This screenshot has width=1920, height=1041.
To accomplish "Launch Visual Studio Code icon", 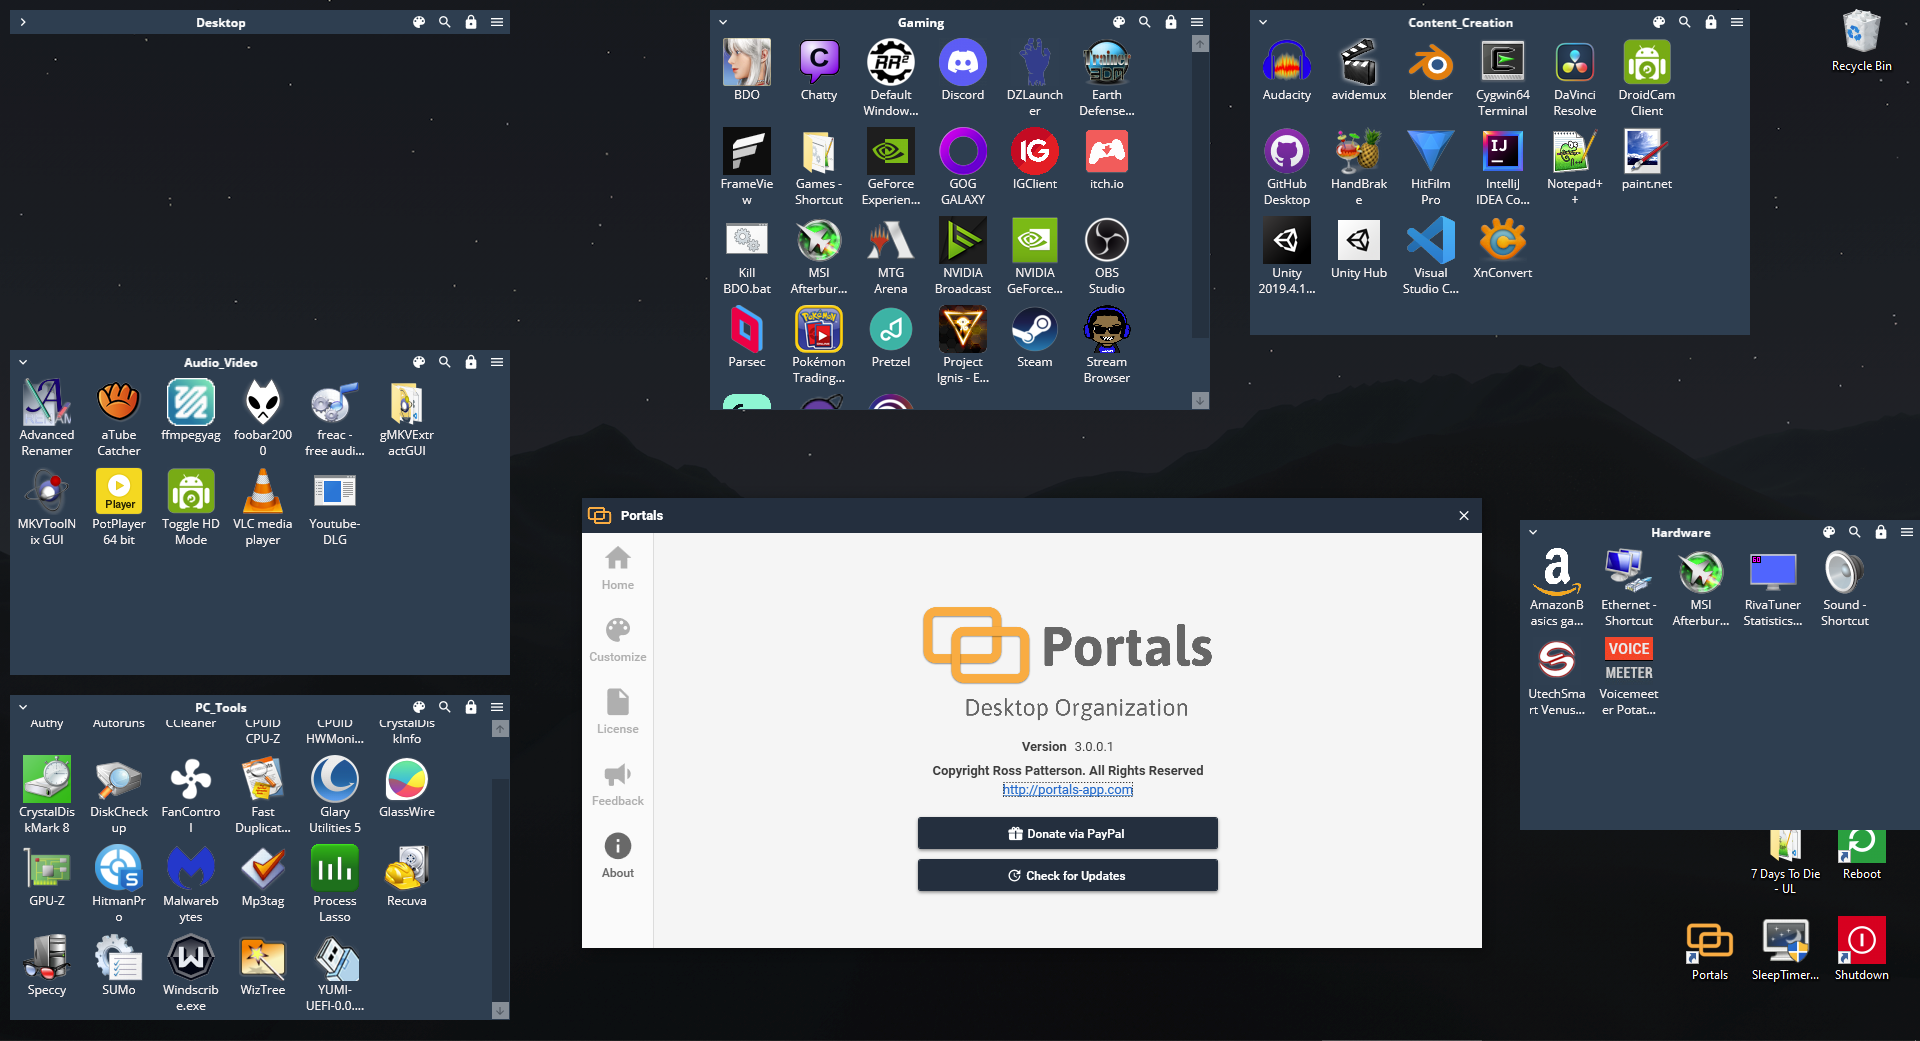I will [1430, 257].
